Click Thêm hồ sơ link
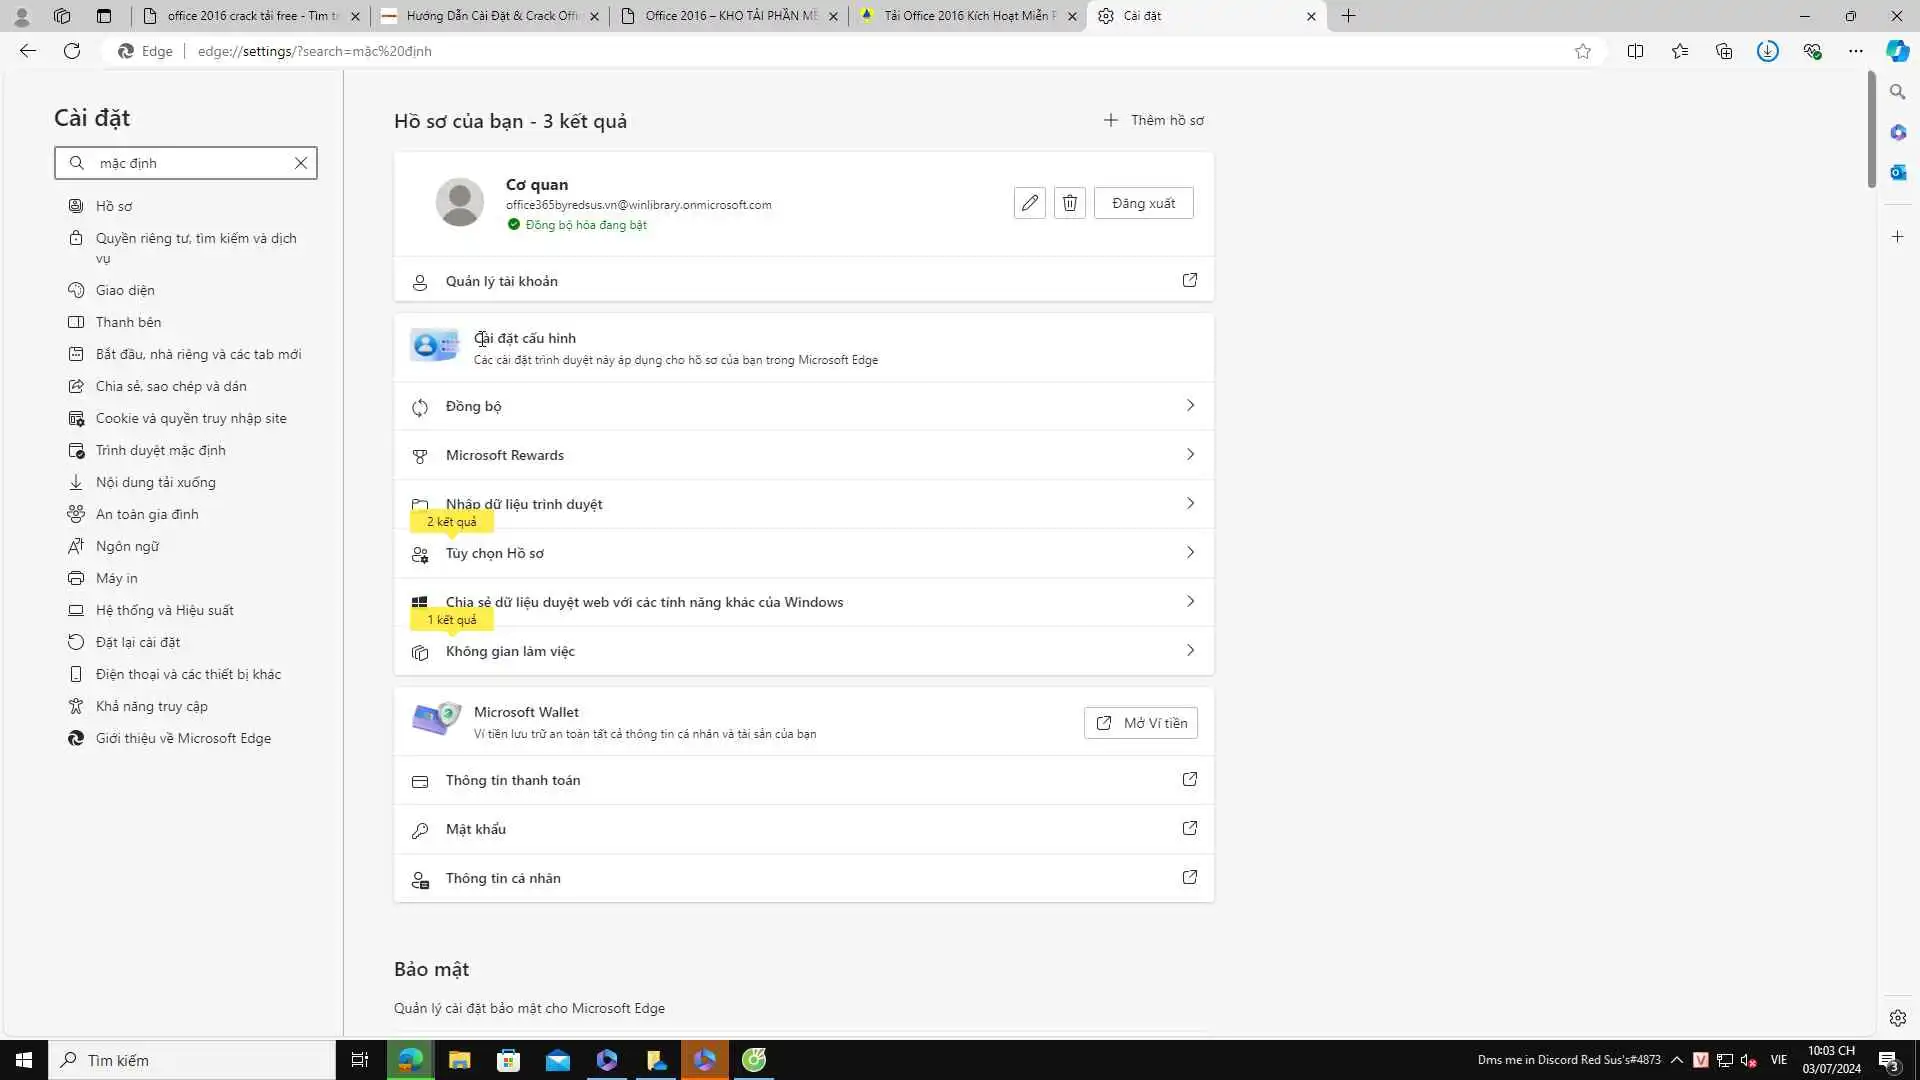 pyautogui.click(x=1154, y=120)
